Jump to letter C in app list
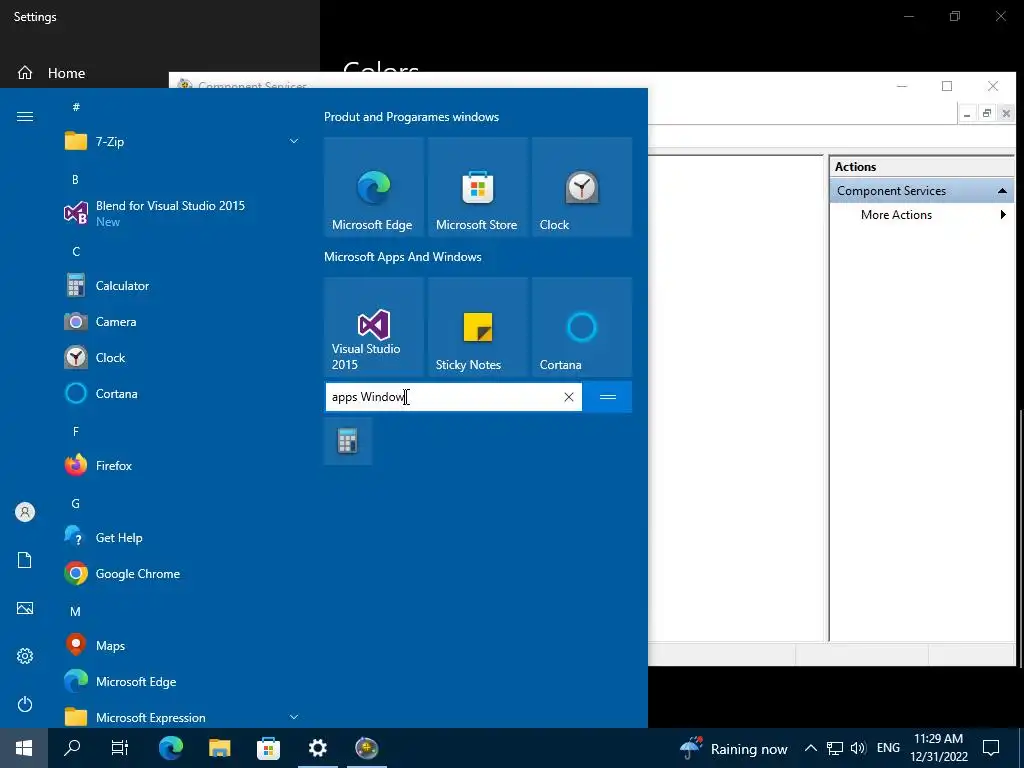This screenshot has width=1024, height=768. 76,251
